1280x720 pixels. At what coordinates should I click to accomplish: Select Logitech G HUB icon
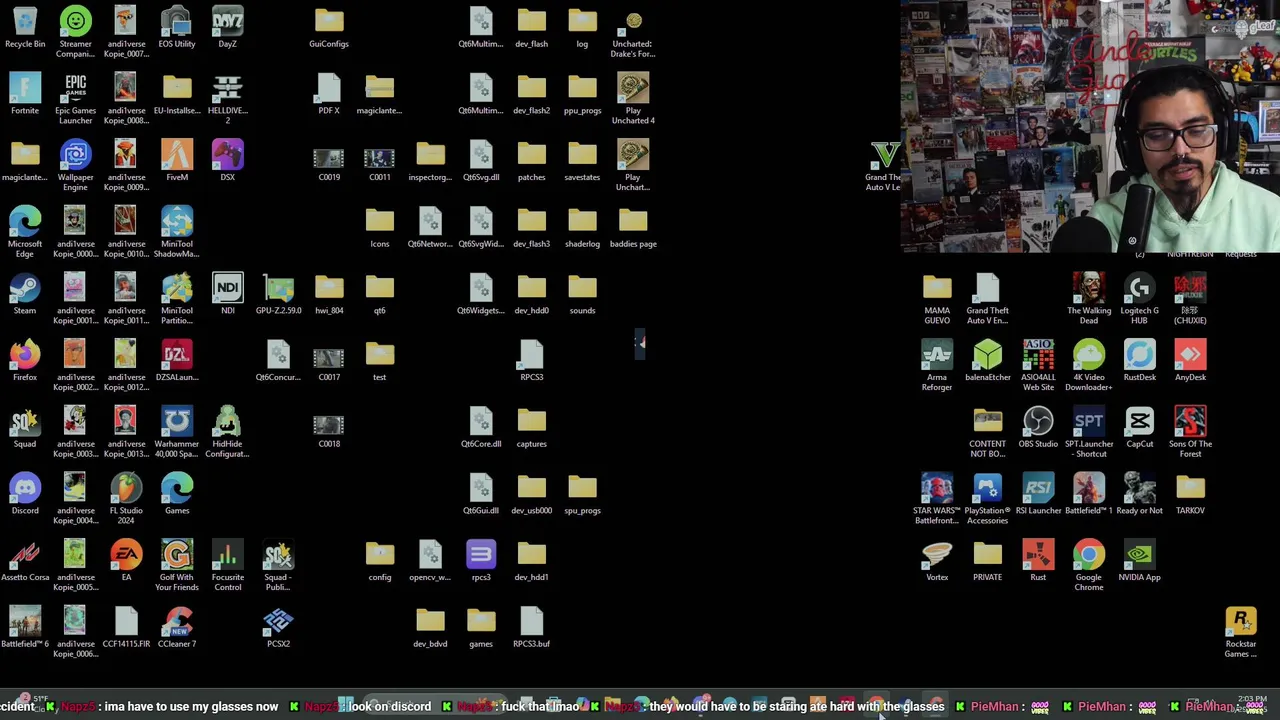[x=1139, y=299]
